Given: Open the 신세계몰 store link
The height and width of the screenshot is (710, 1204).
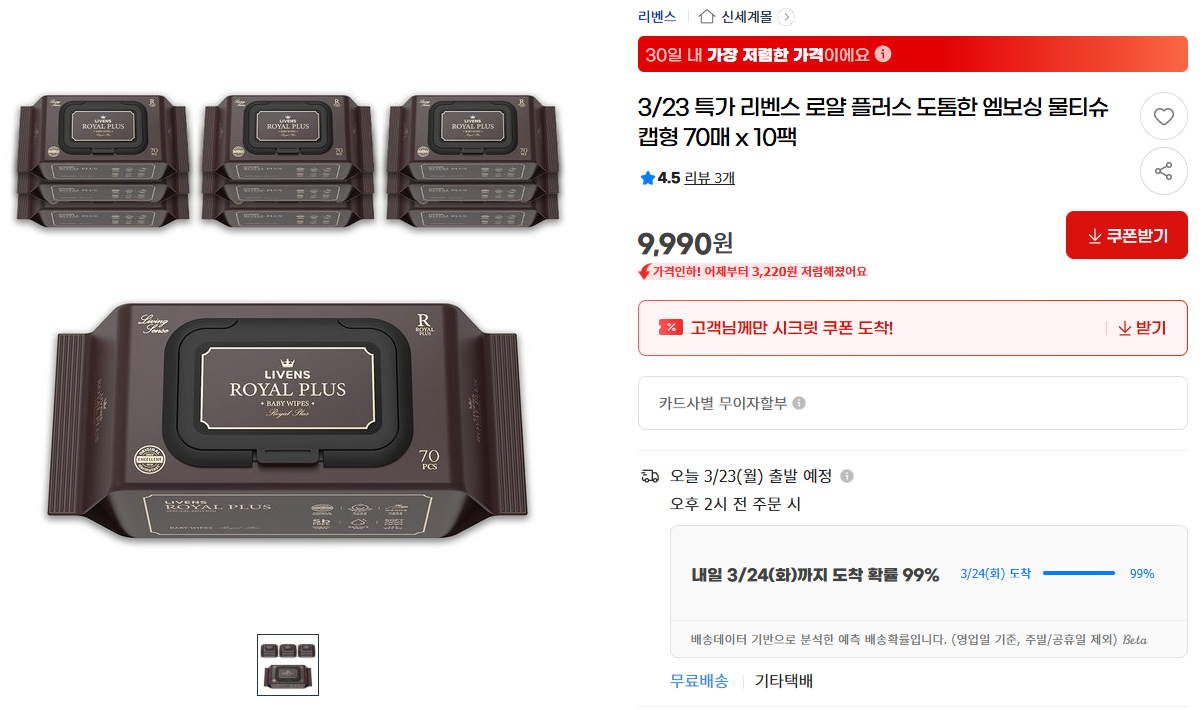Looking at the screenshot, I should tap(747, 16).
